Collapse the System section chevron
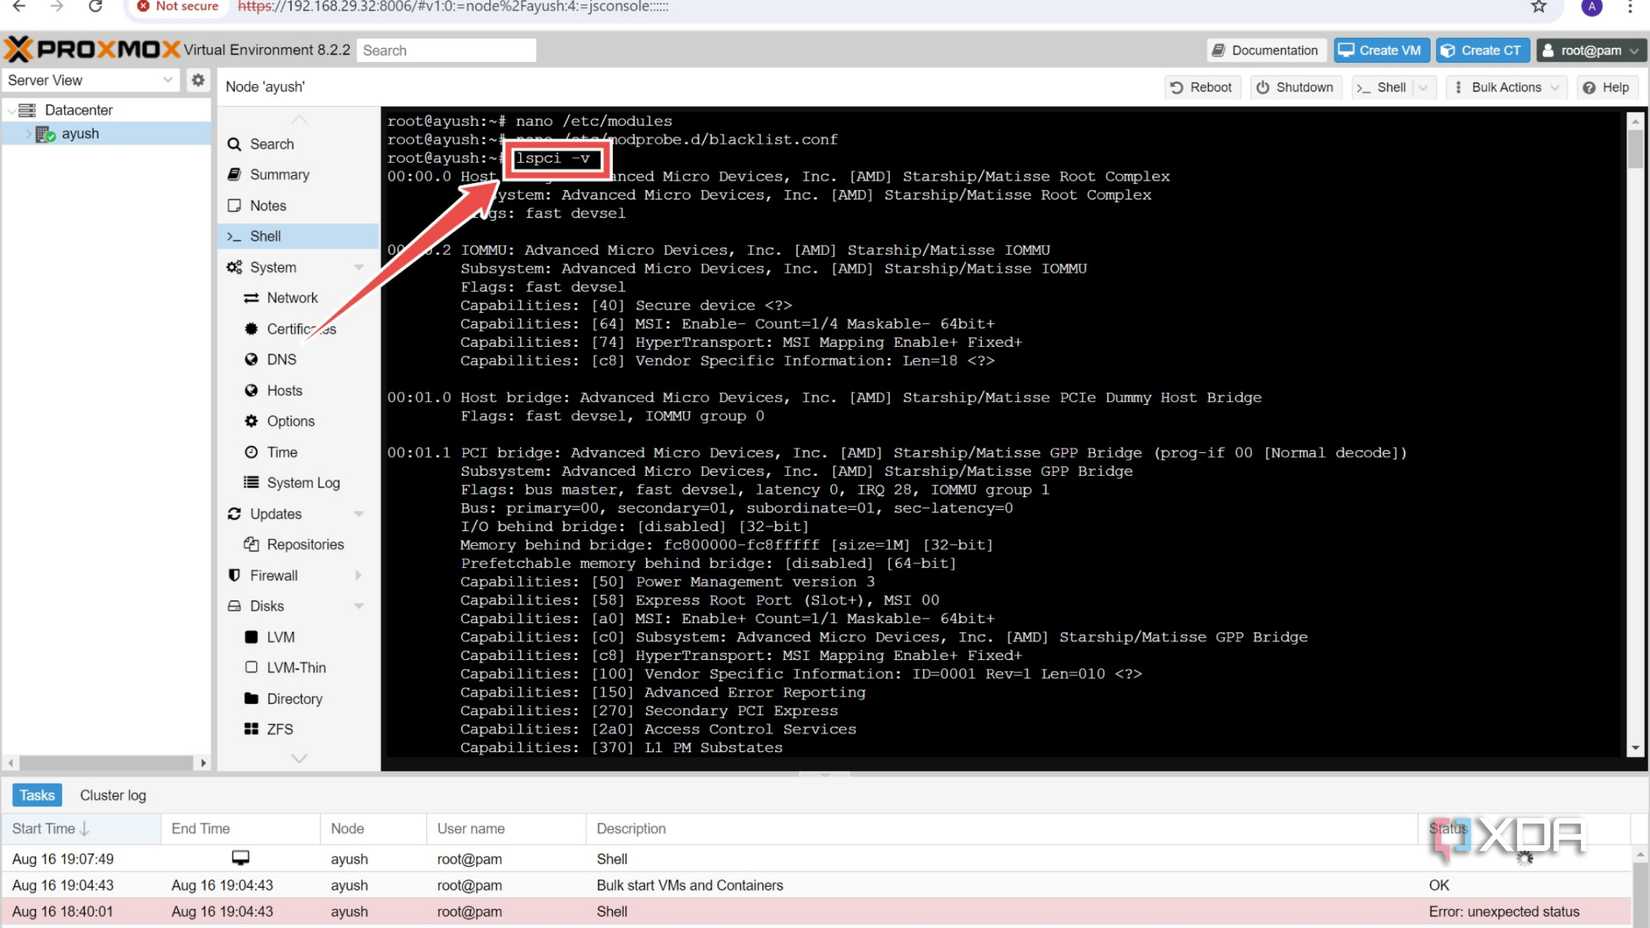 [359, 267]
